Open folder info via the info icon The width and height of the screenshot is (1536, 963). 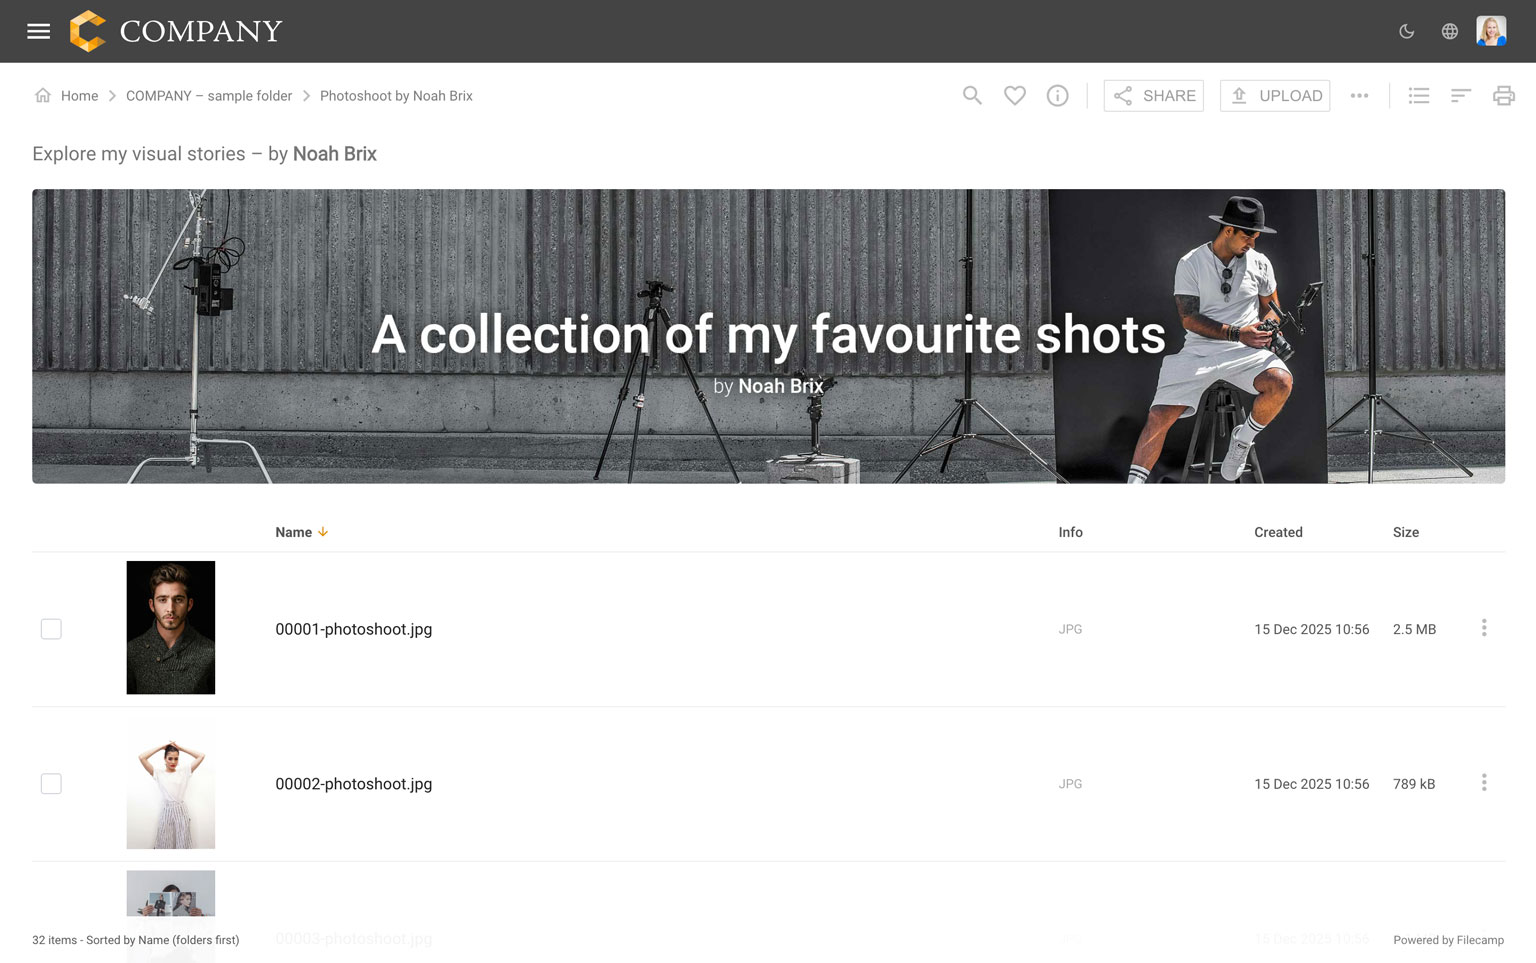point(1057,96)
